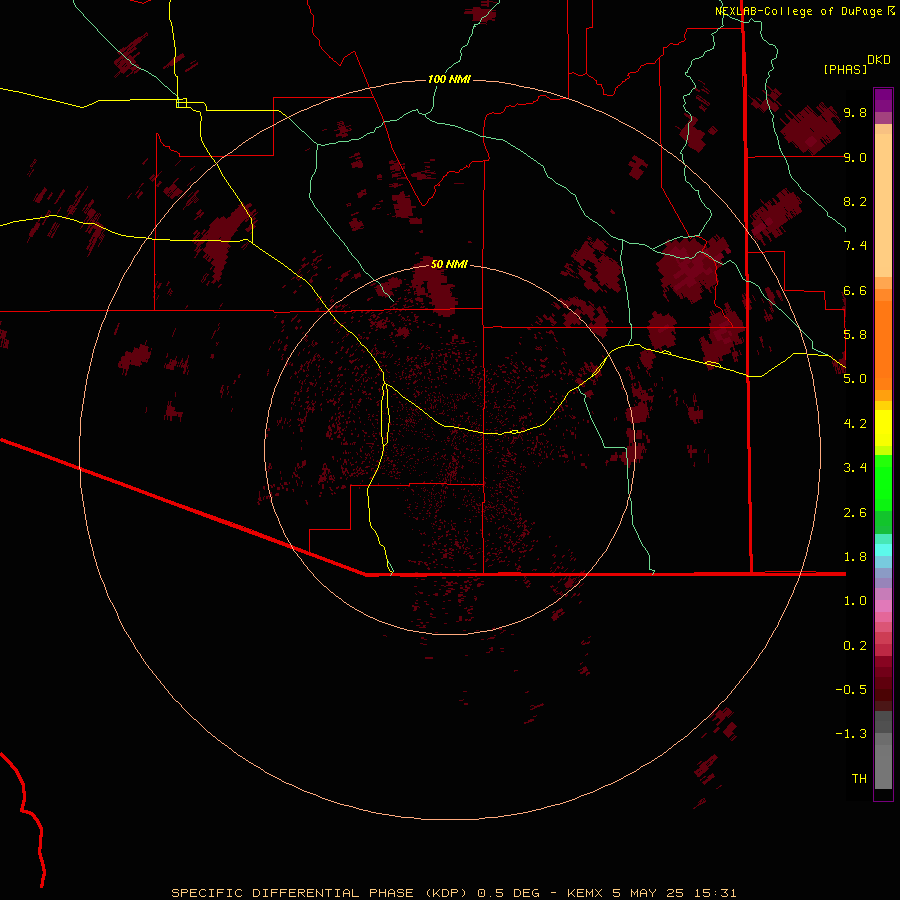Click the 7.4 value on color scale

click(x=855, y=246)
